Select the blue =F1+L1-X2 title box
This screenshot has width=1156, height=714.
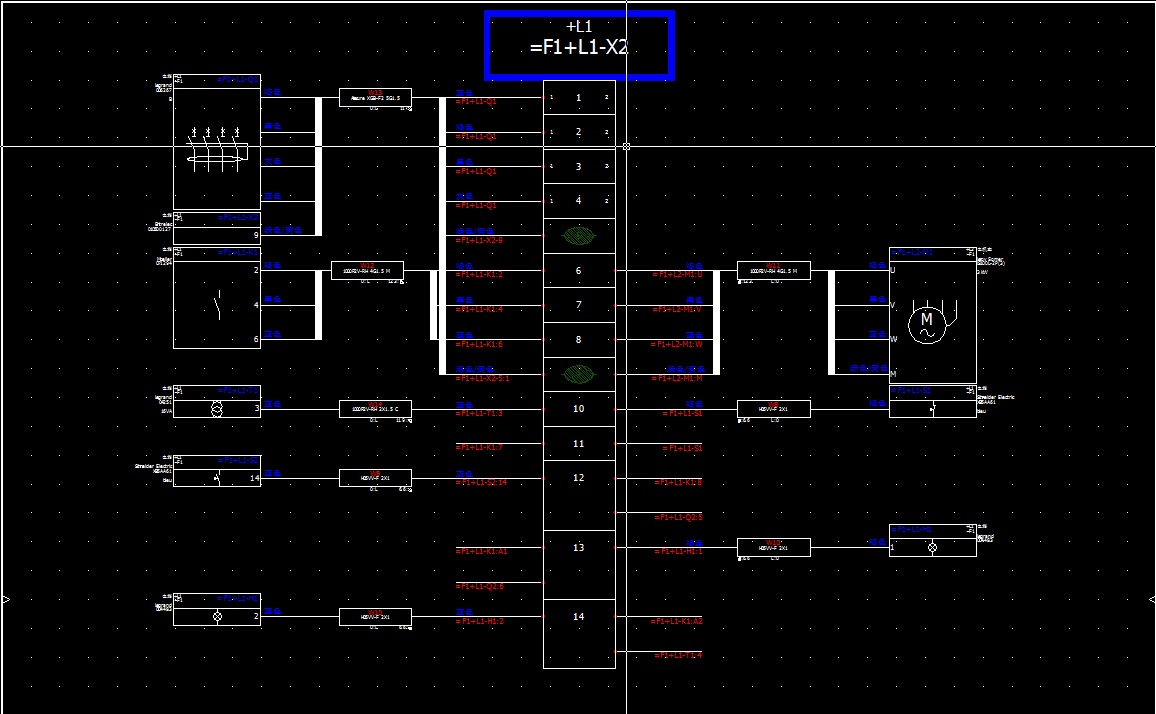tap(579, 45)
